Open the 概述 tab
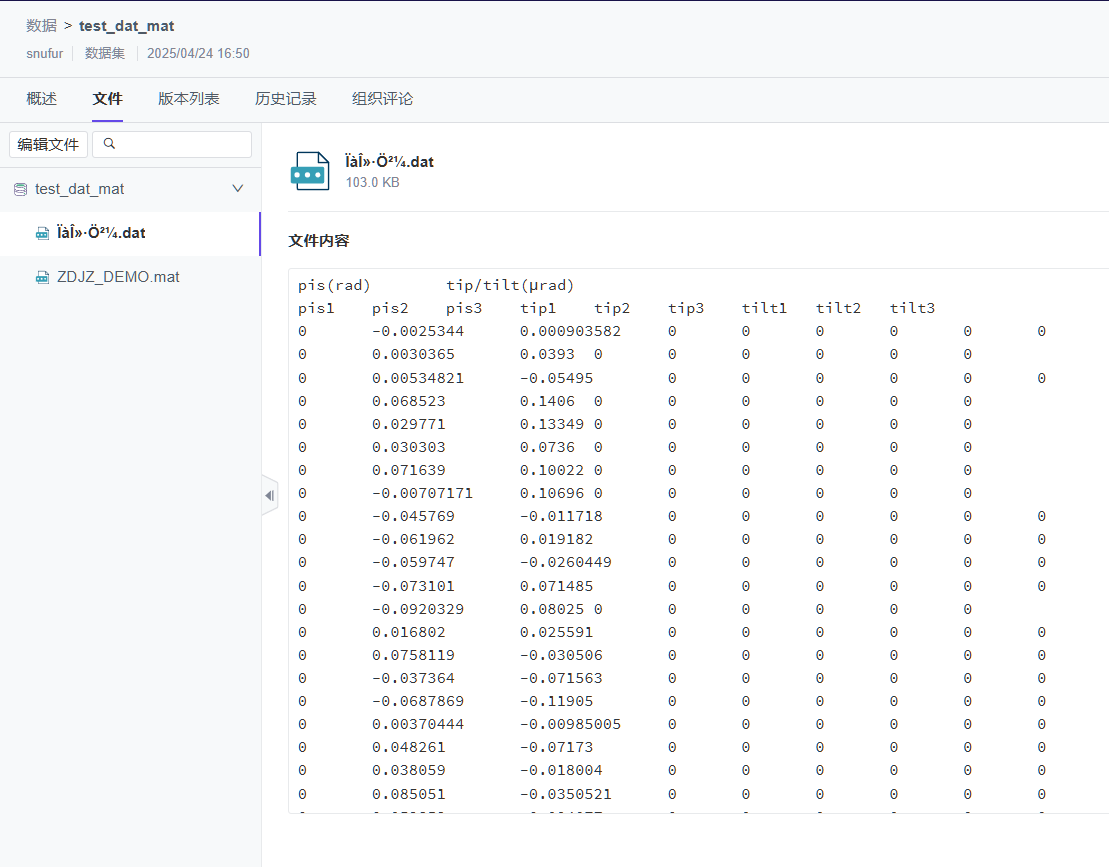This screenshot has width=1109, height=867. pyautogui.click(x=42, y=99)
